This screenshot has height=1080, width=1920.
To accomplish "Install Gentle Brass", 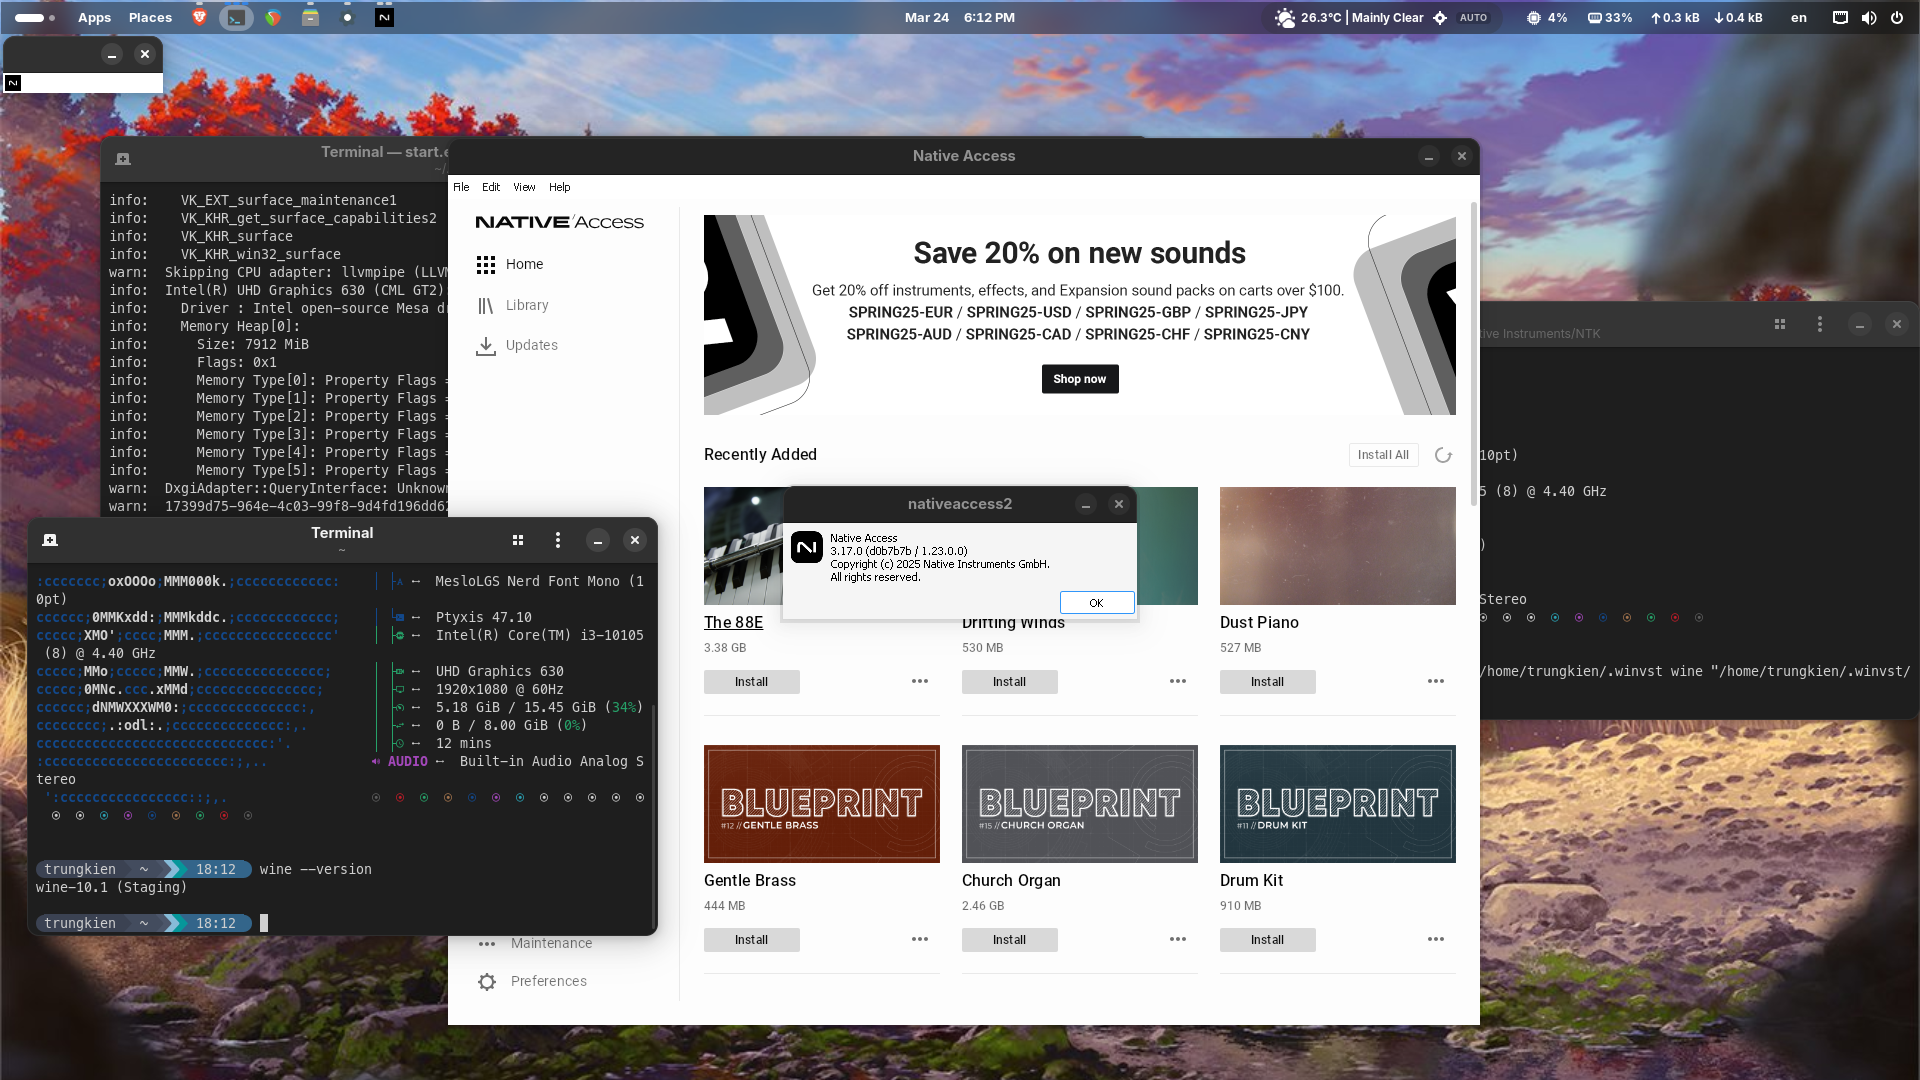I will click(x=752, y=940).
